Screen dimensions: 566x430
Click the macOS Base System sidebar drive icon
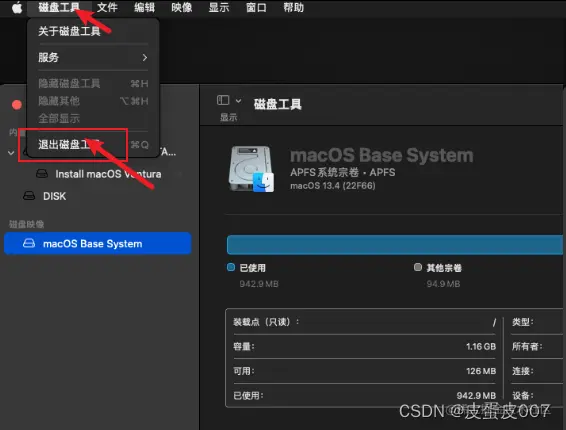point(29,243)
